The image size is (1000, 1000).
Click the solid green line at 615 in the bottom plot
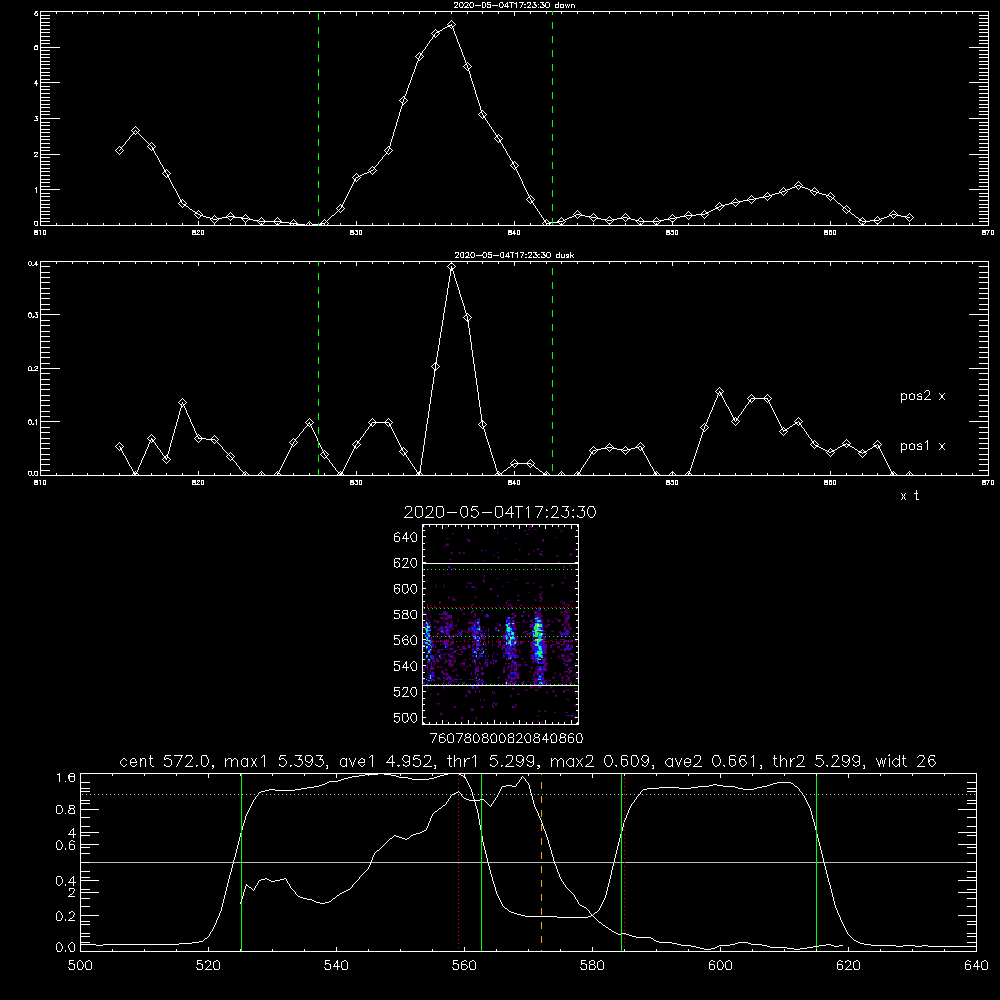pos(816,862)
